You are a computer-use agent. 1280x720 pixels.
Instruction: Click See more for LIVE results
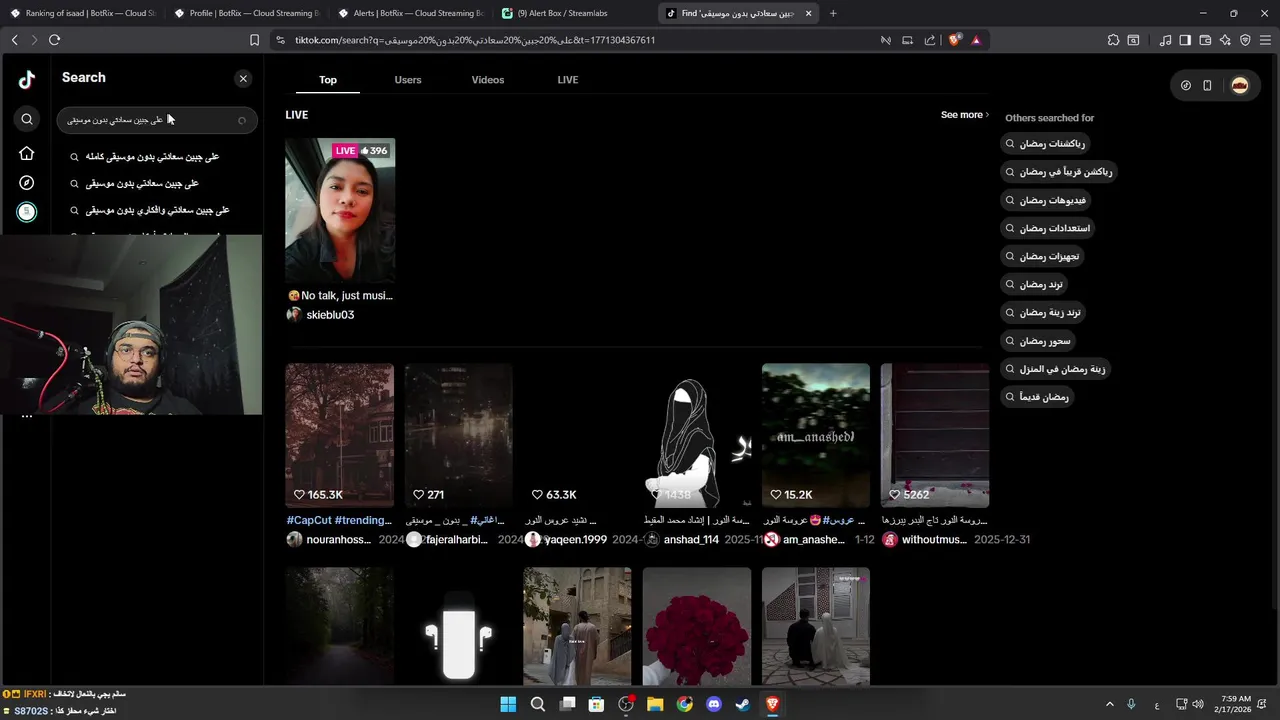[965, 115]
